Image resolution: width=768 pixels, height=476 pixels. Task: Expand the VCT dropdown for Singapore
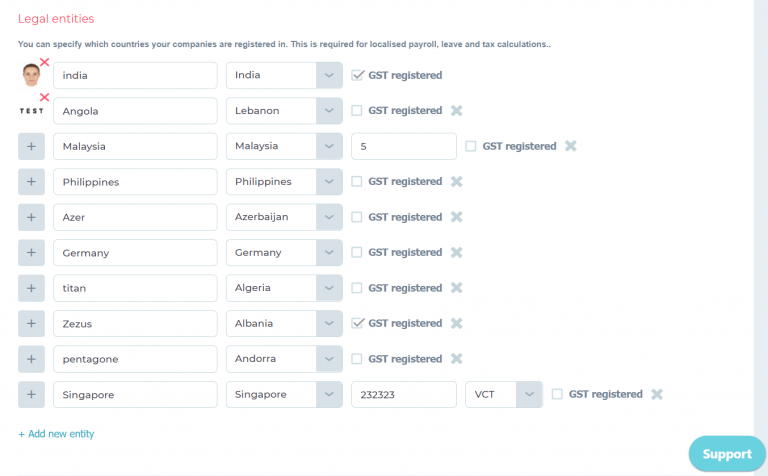(504, 394)
